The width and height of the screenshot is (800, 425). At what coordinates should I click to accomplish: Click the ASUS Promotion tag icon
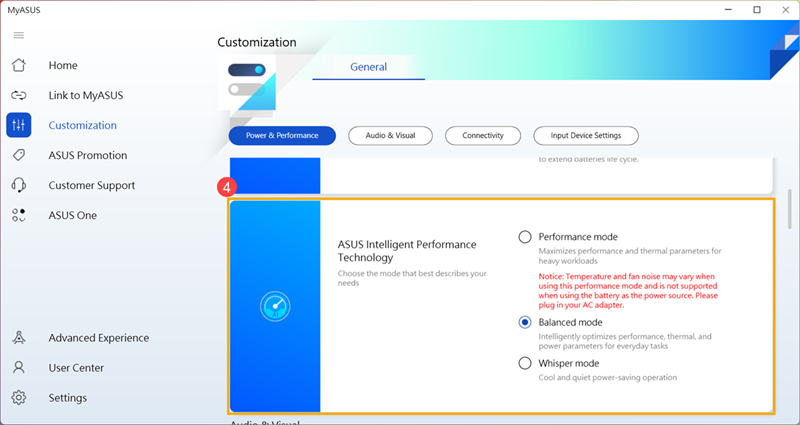point(19,155)
